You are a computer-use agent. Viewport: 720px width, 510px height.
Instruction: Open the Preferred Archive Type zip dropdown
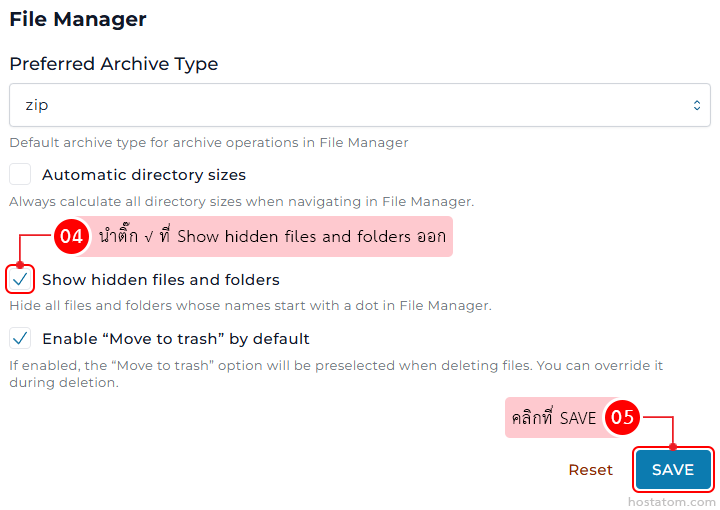point(360,105)
